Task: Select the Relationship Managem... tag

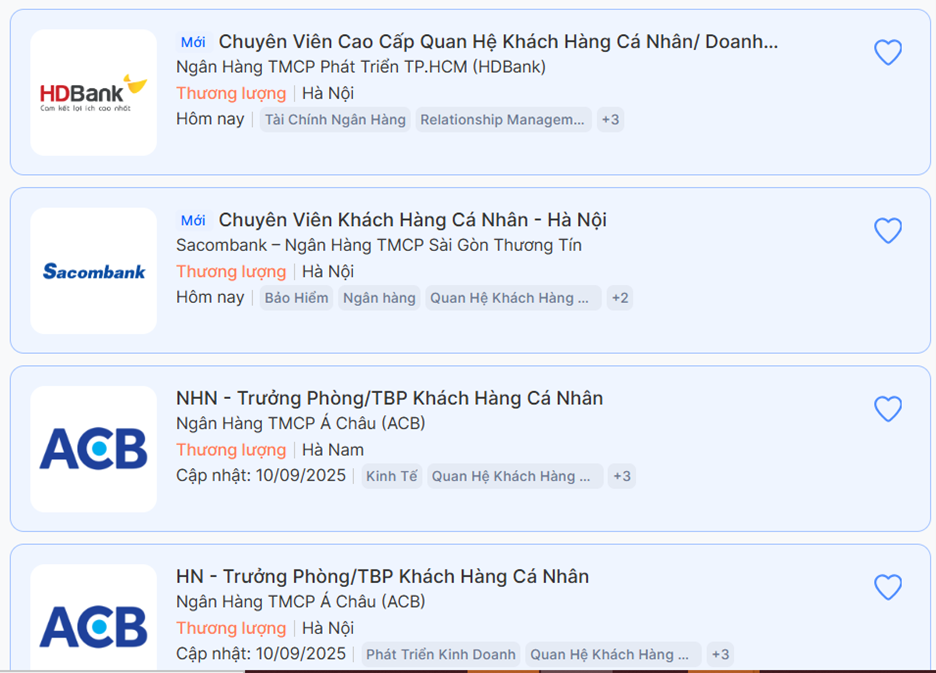Action: [x=503, y=119]
